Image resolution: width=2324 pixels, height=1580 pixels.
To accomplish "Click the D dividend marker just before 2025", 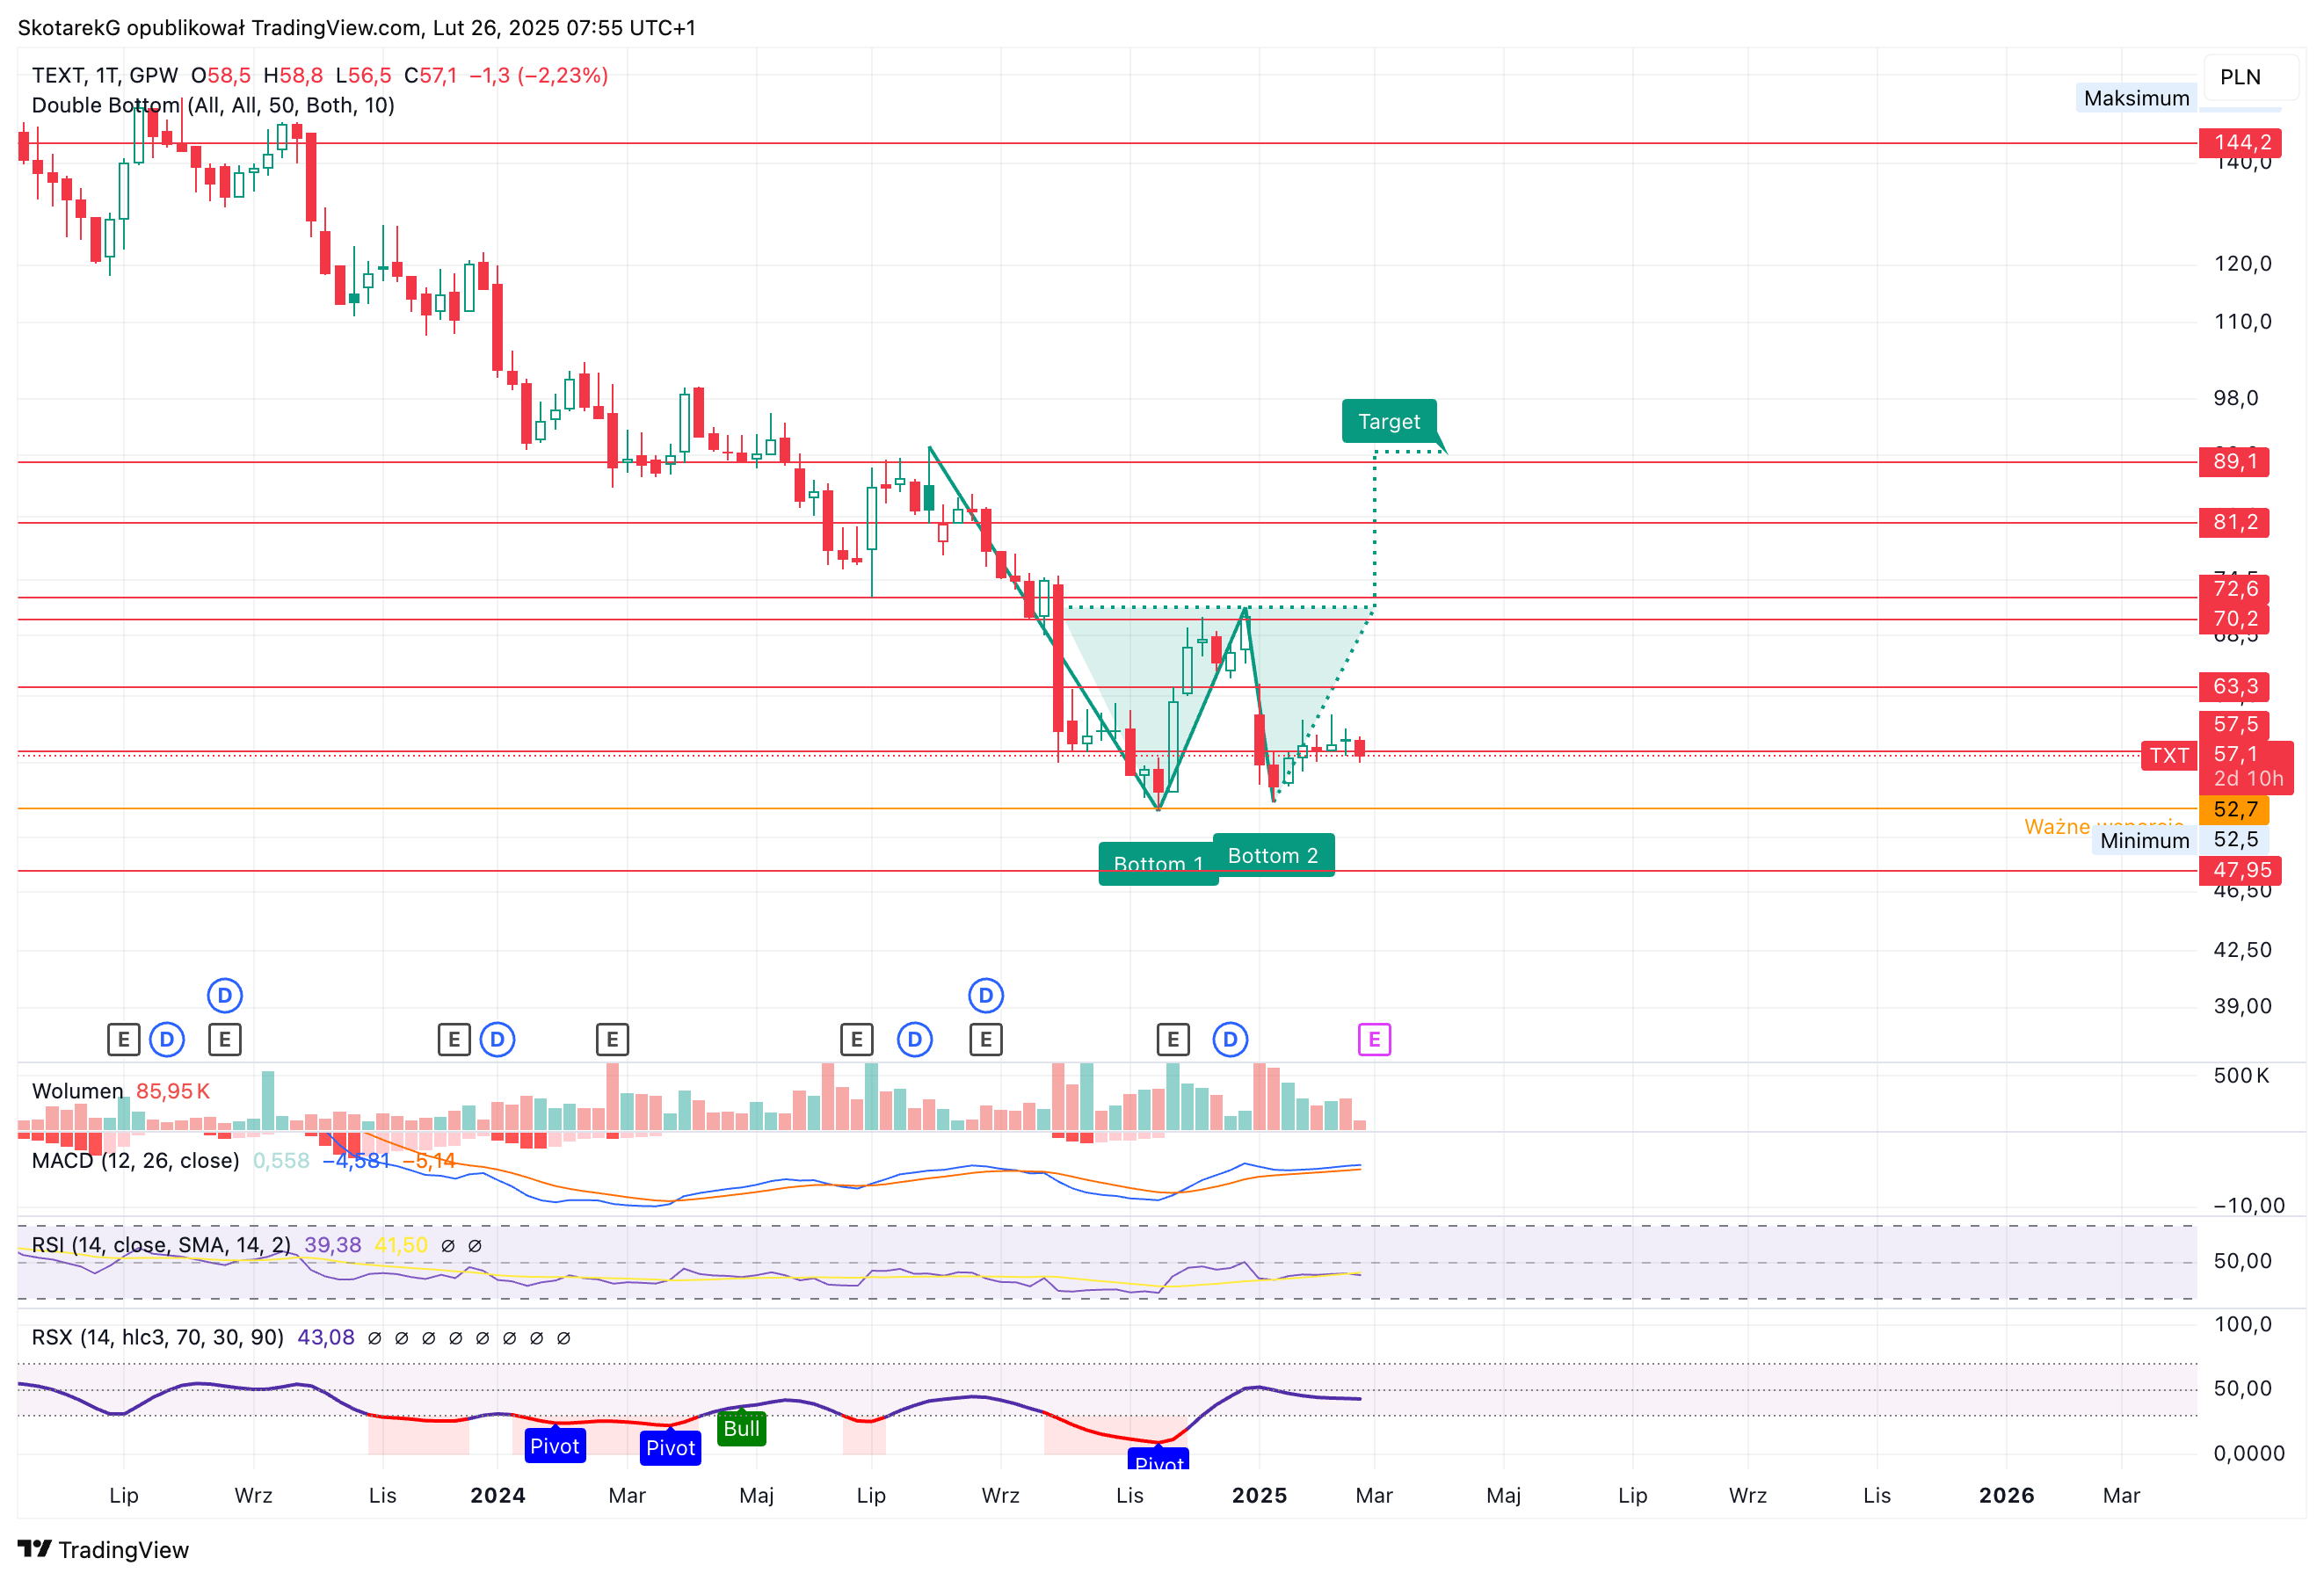I will (1230, 1040).
